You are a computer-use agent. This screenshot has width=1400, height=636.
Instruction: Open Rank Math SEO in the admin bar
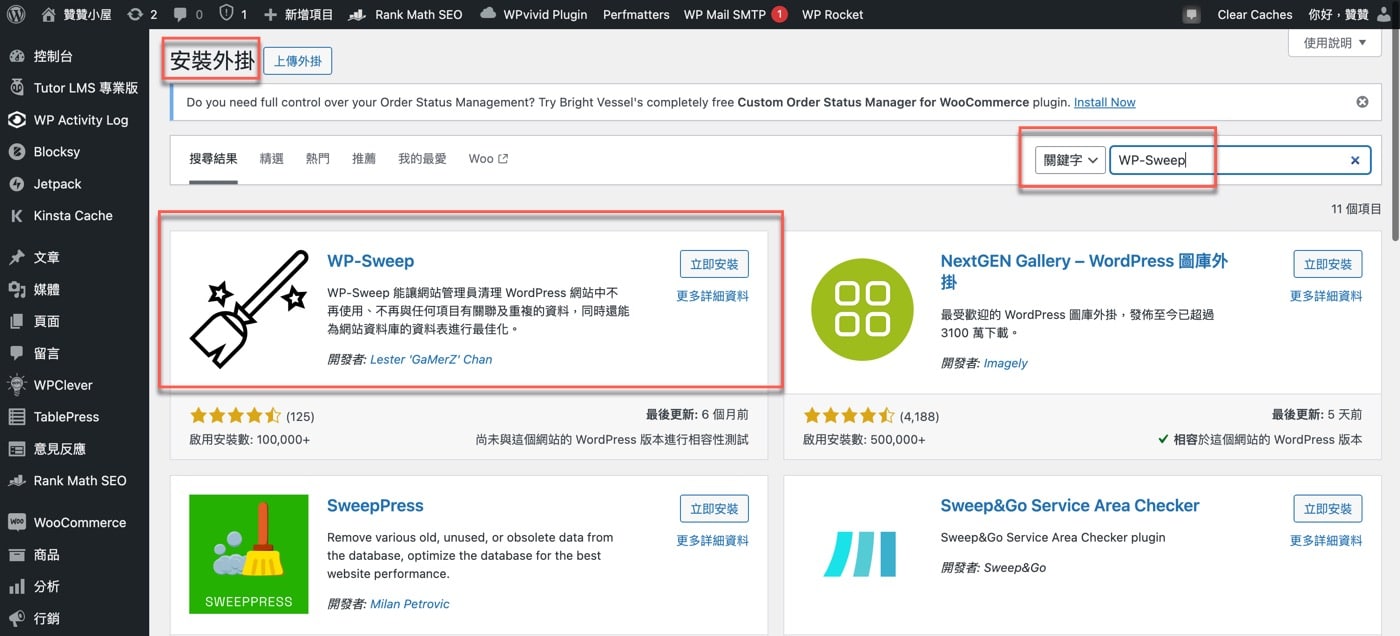(405, 15)
